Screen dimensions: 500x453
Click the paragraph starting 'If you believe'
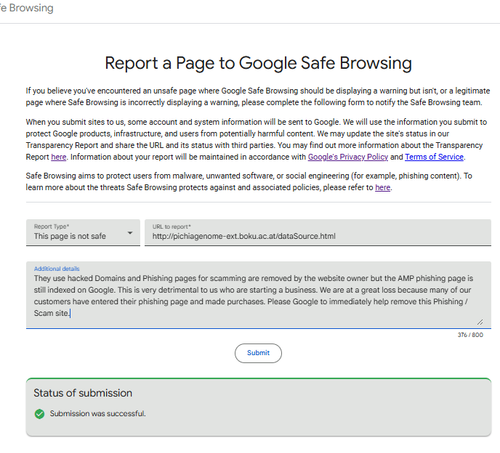coord(258,97)
